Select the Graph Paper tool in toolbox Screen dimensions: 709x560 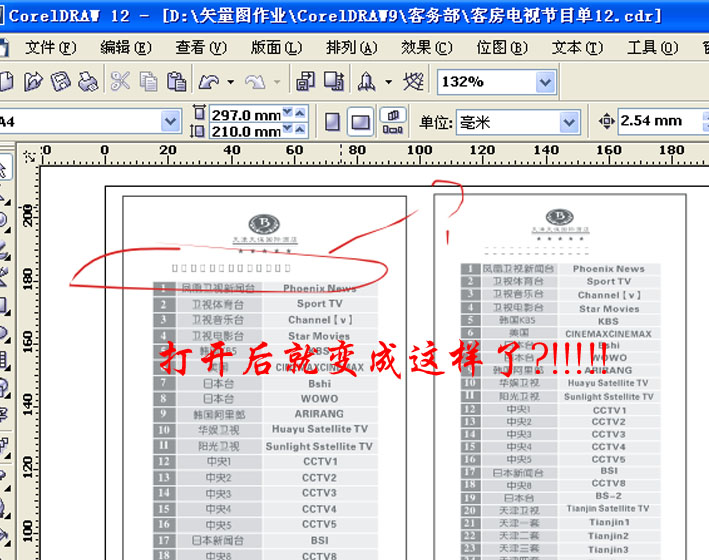click(4, 361)
